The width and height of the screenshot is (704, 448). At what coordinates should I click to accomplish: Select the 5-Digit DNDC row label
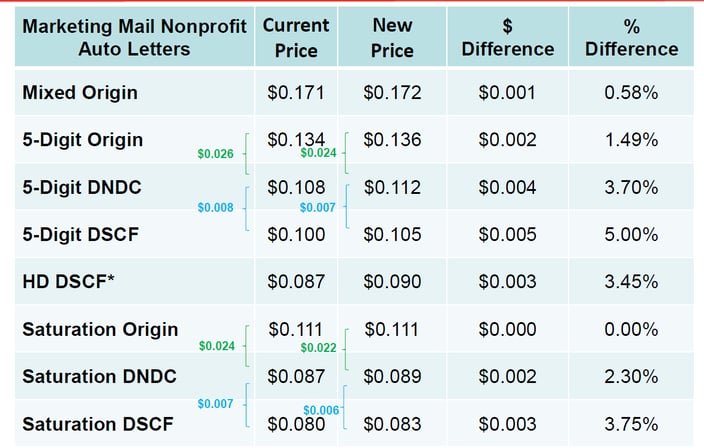click(80, 187)
